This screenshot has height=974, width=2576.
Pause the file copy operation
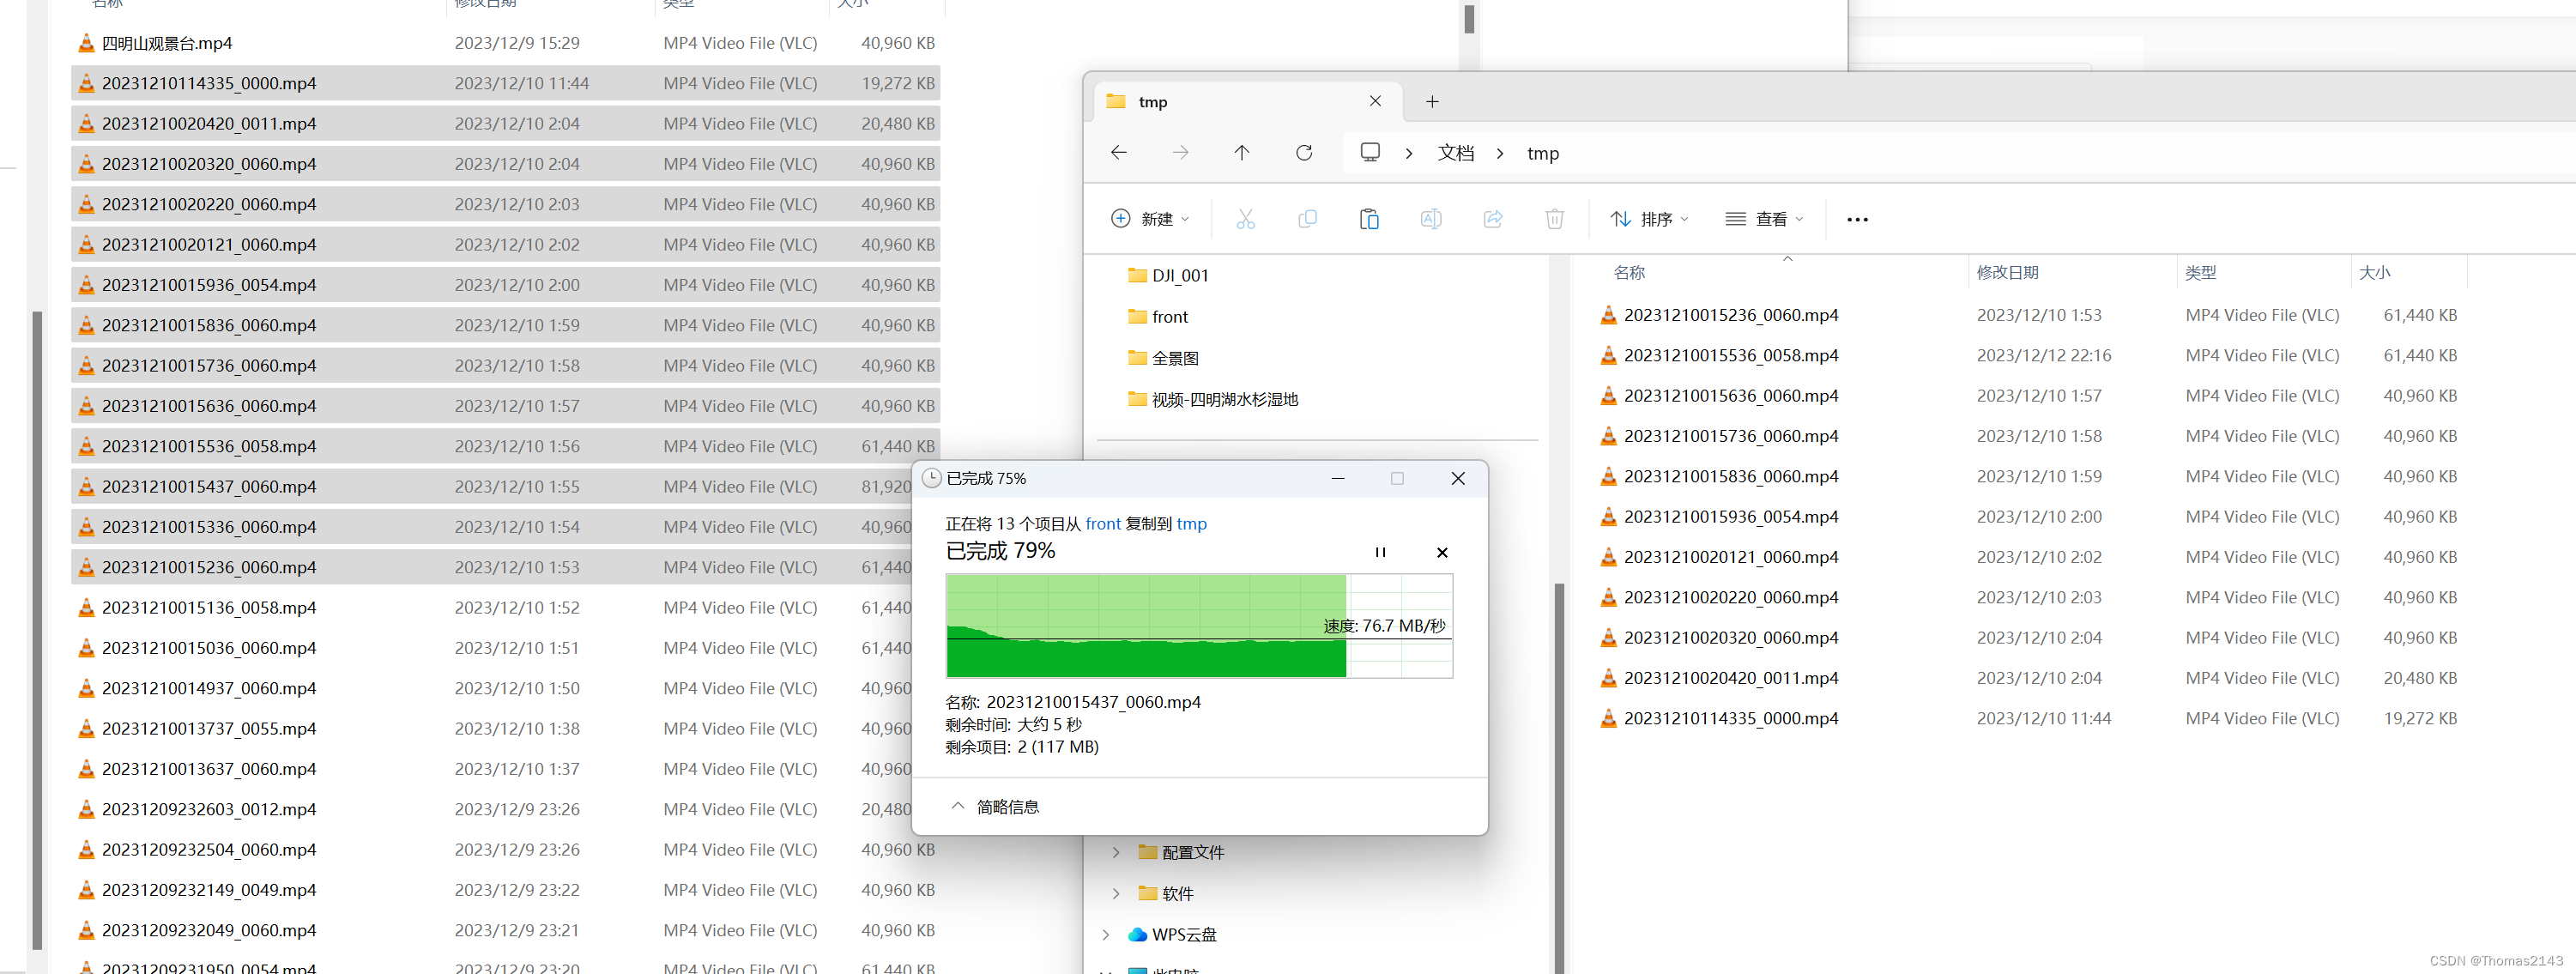[1380, 552]
